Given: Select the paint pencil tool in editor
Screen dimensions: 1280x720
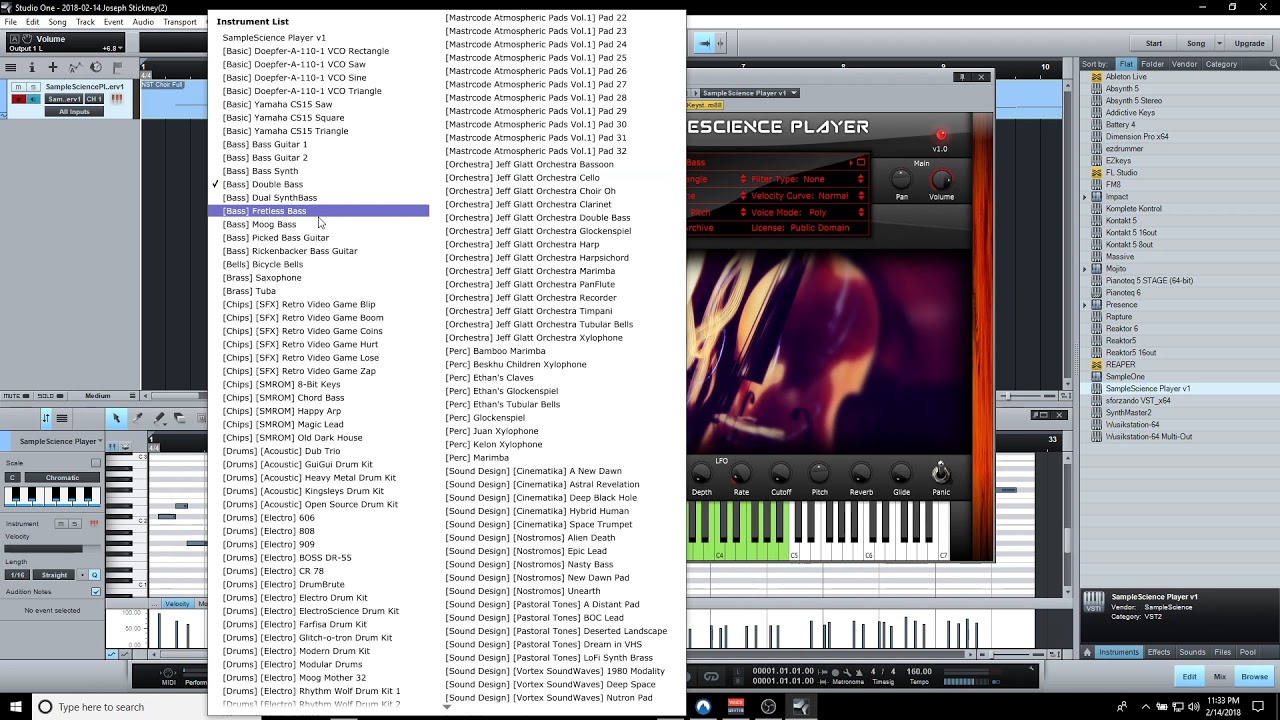Looking at the screenshot, I should click(160, 418).
